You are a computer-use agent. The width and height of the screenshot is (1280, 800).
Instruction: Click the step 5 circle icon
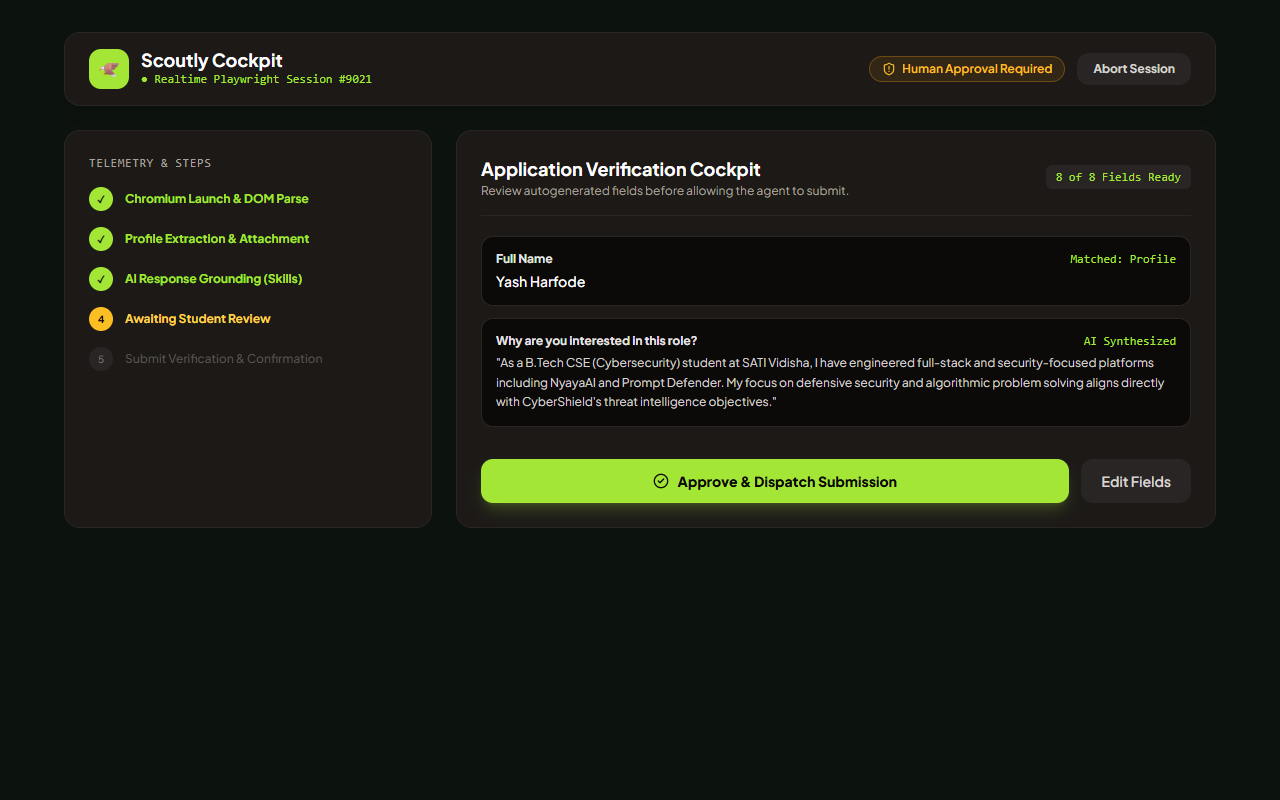[101, 359]
